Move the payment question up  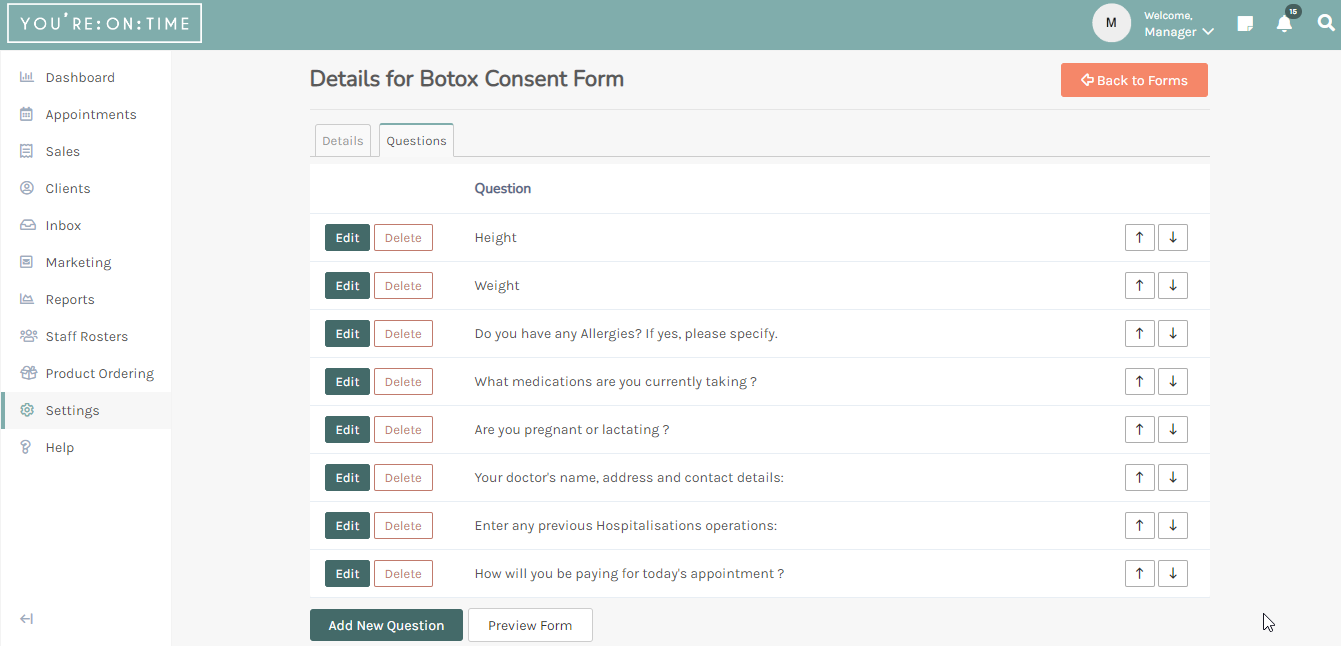1139,574
